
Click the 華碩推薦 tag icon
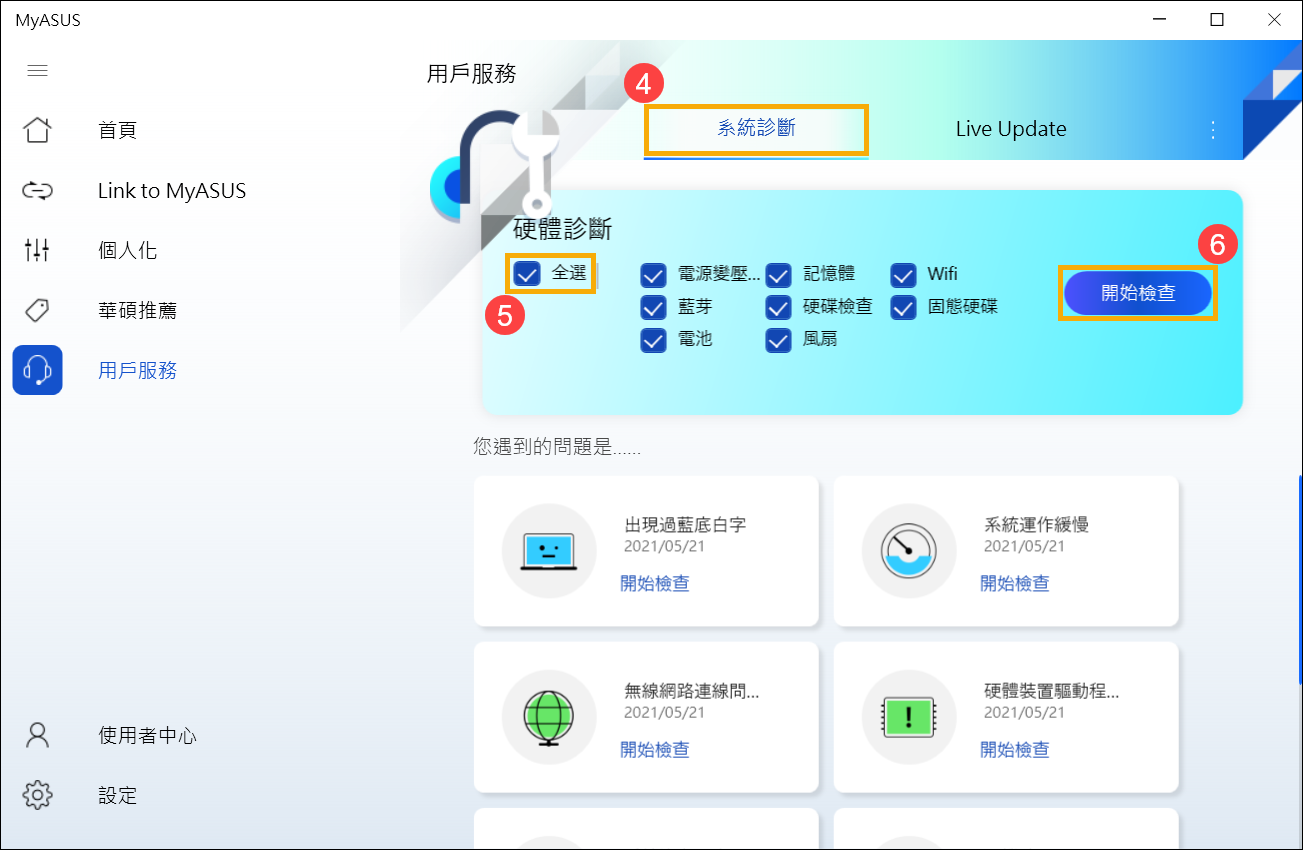[38, 310]
